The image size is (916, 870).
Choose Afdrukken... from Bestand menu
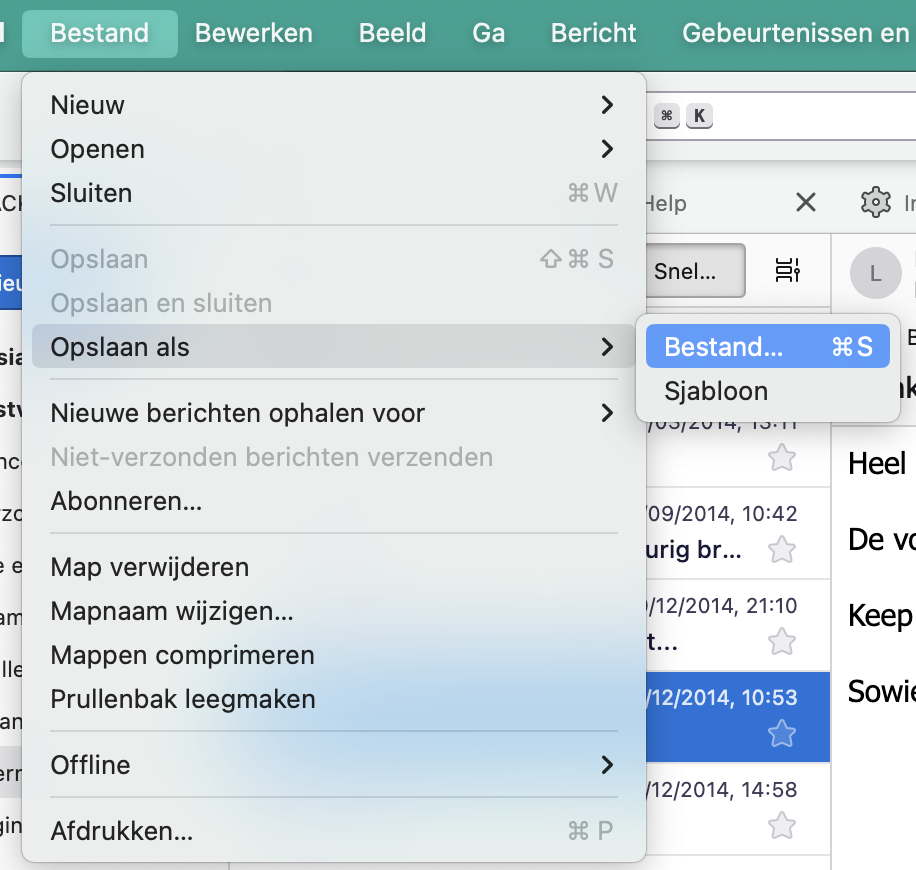(x=122, y=831)
